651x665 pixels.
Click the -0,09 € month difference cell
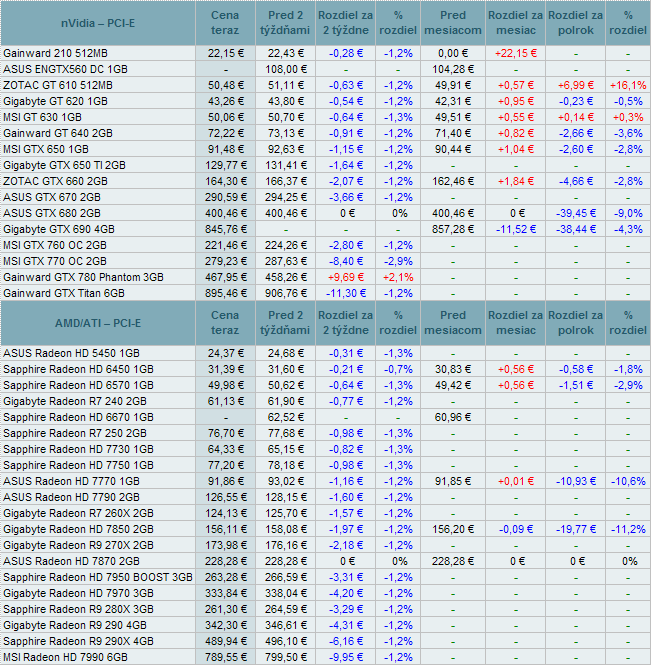(x=516, y=530)
